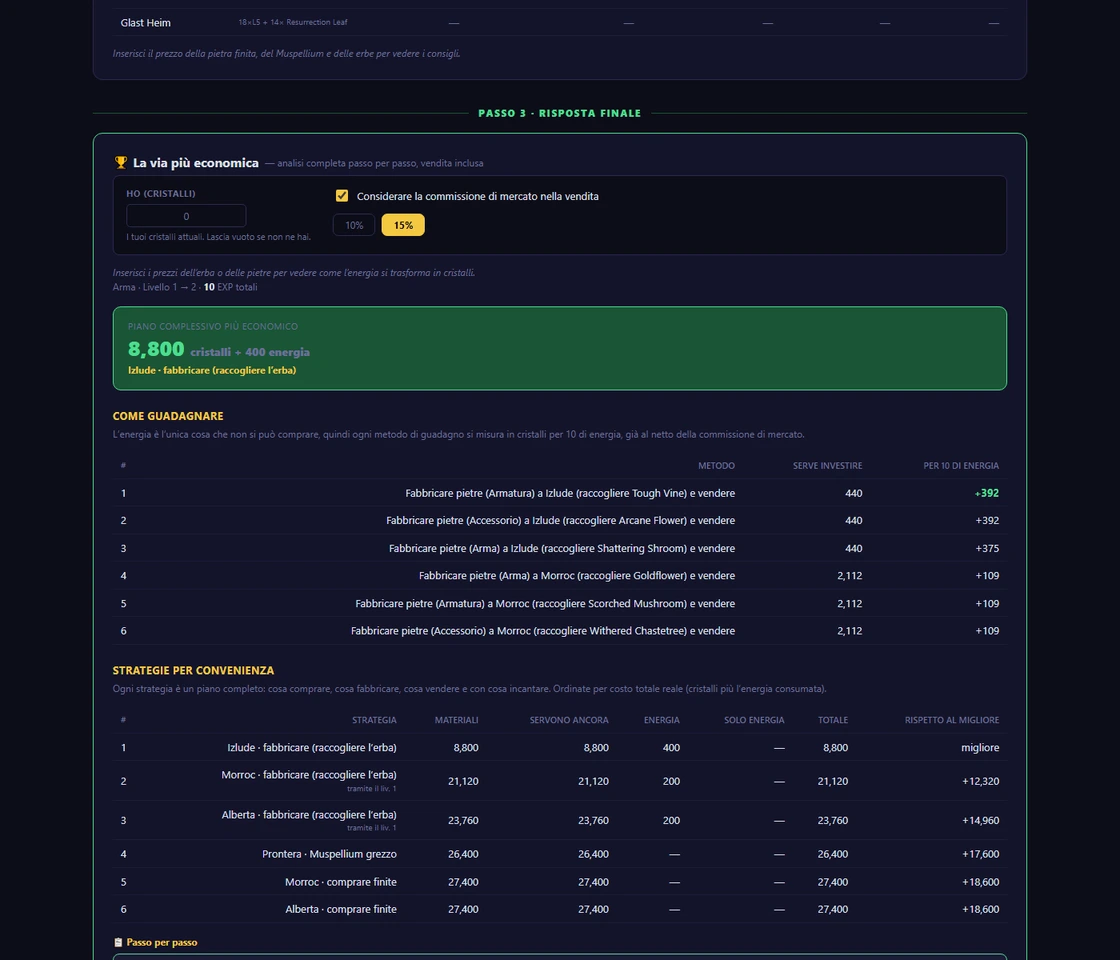The image size is (1120, 960).
Task: Click the Glast Heim table row
Action: pos(559,23)
